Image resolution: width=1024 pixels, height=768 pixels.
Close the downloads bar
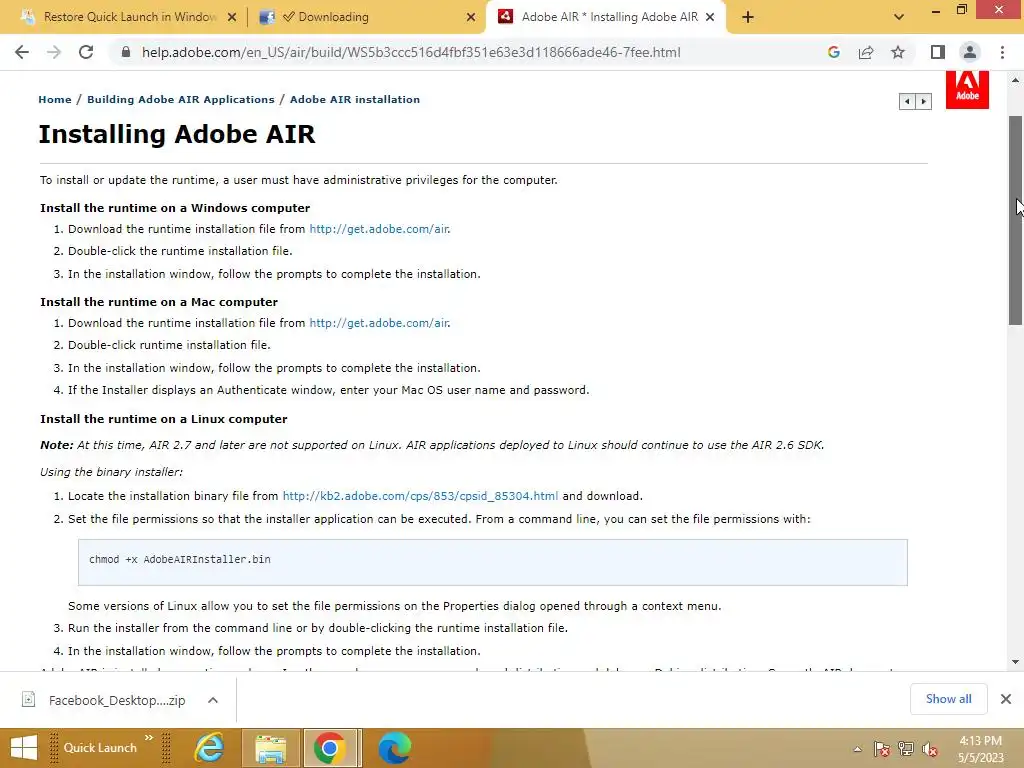click(1006, 699)
